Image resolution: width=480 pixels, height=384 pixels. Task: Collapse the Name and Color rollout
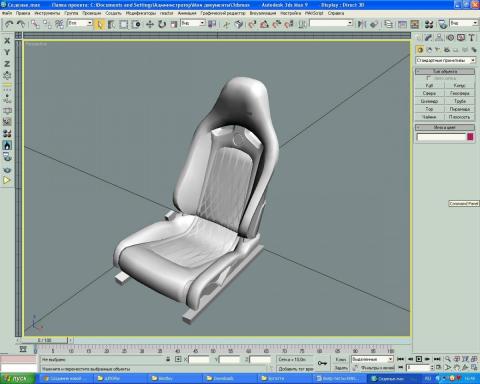point(445,127)
